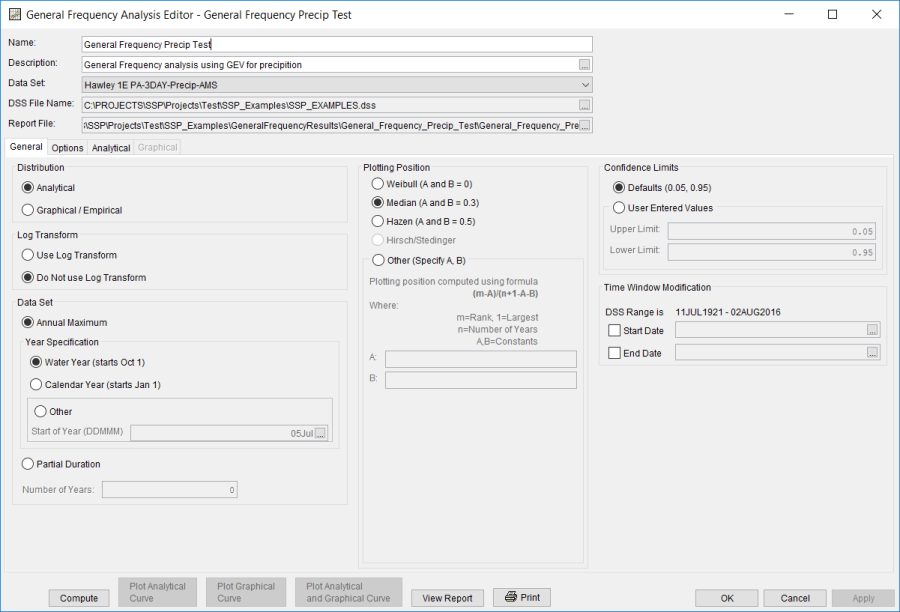Open the Analytical tab

tap(110, 147)
